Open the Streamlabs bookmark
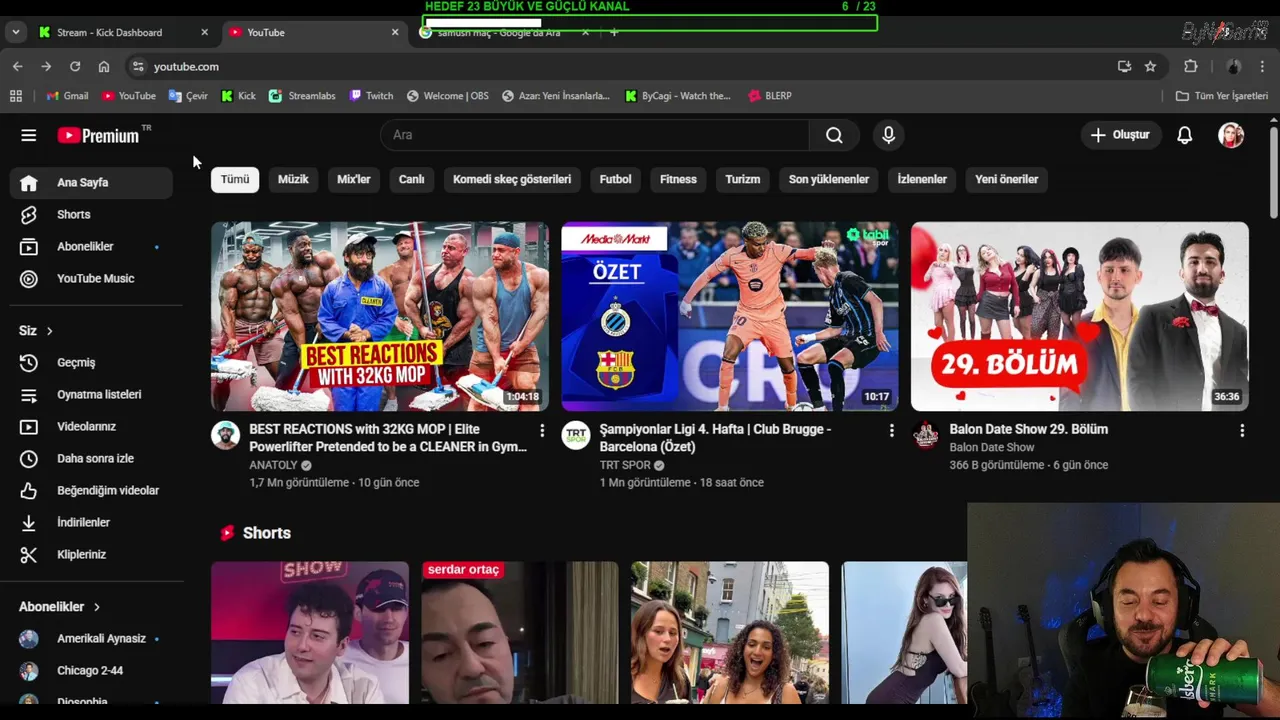Viewport: 1280px width, 720px height. click(302, 96)
